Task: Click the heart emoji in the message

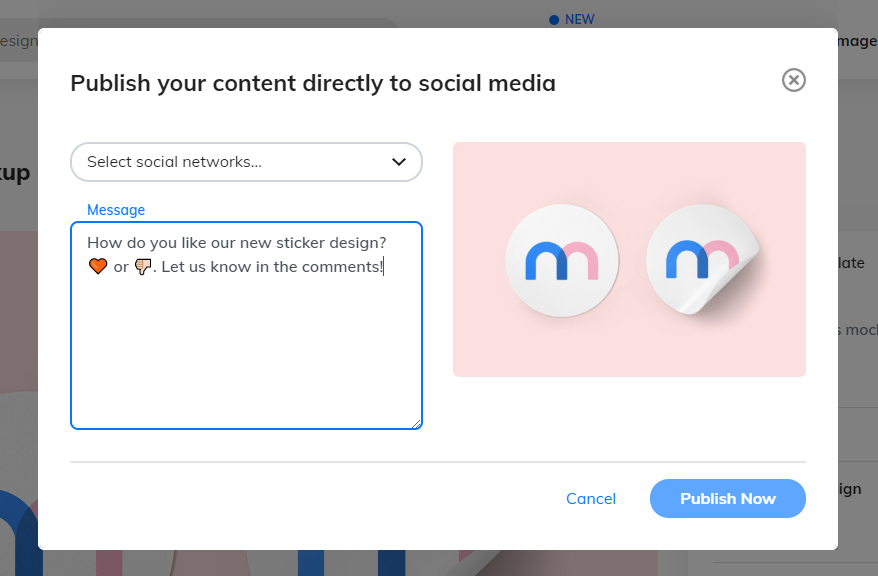Action: [x=98, y=266]
